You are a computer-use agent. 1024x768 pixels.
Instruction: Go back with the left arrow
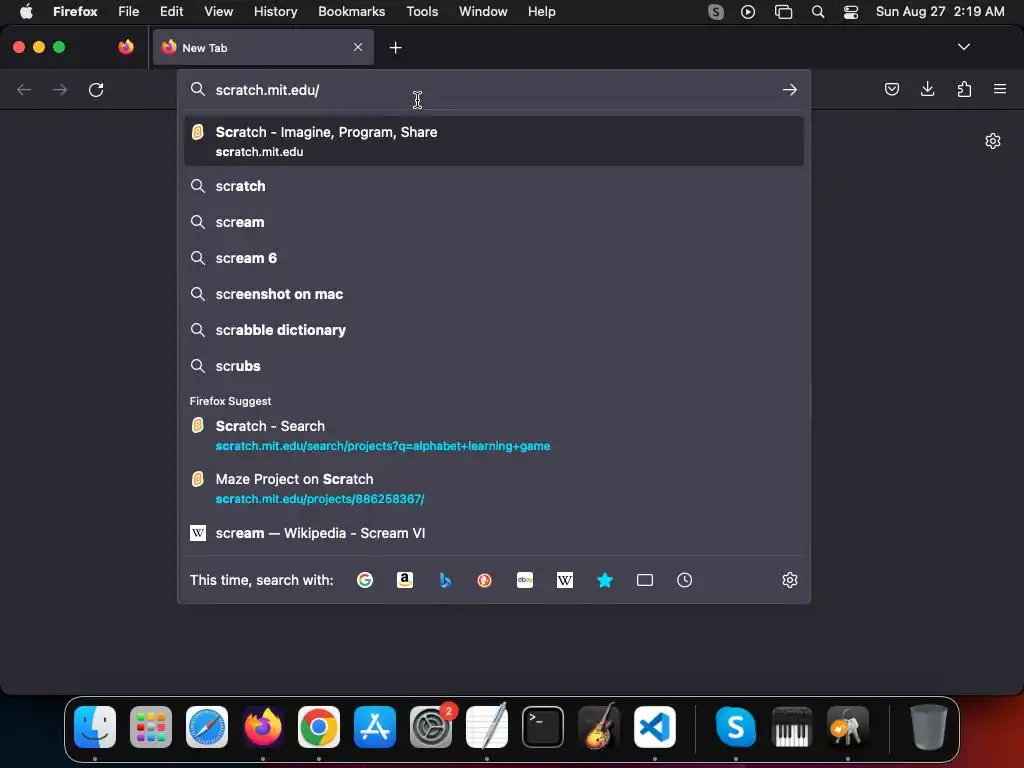tap(24, 89)
